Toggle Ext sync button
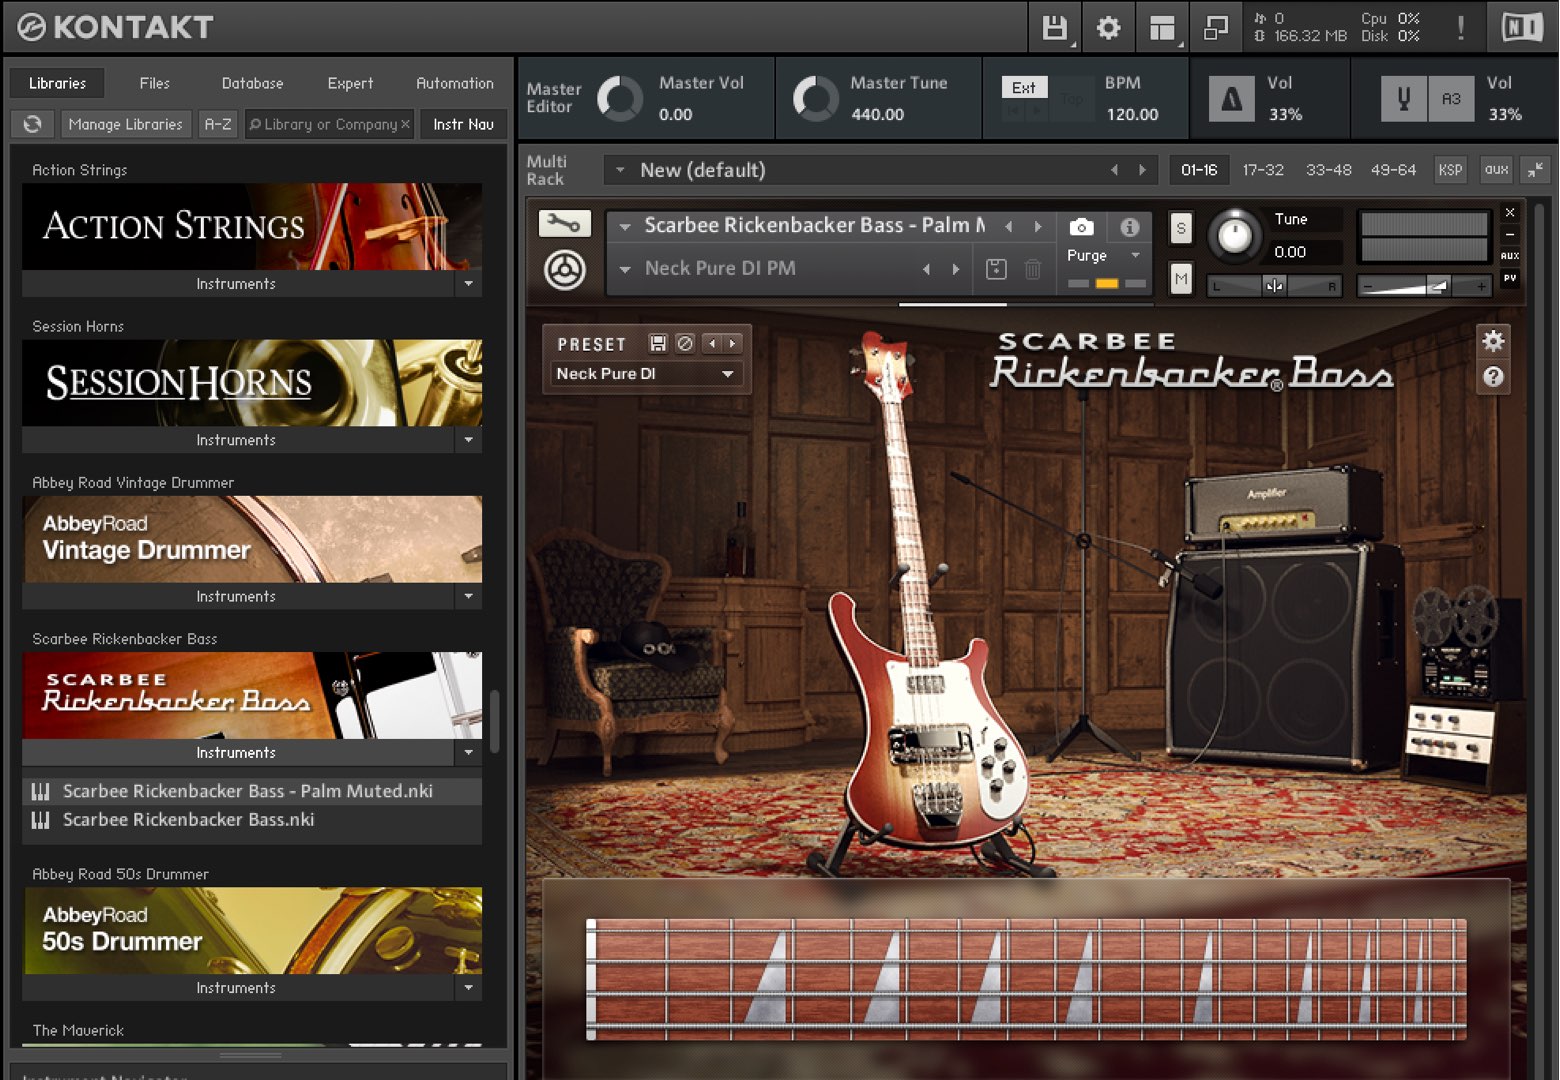The image size is (1560, 1080). pos(1024,87)
